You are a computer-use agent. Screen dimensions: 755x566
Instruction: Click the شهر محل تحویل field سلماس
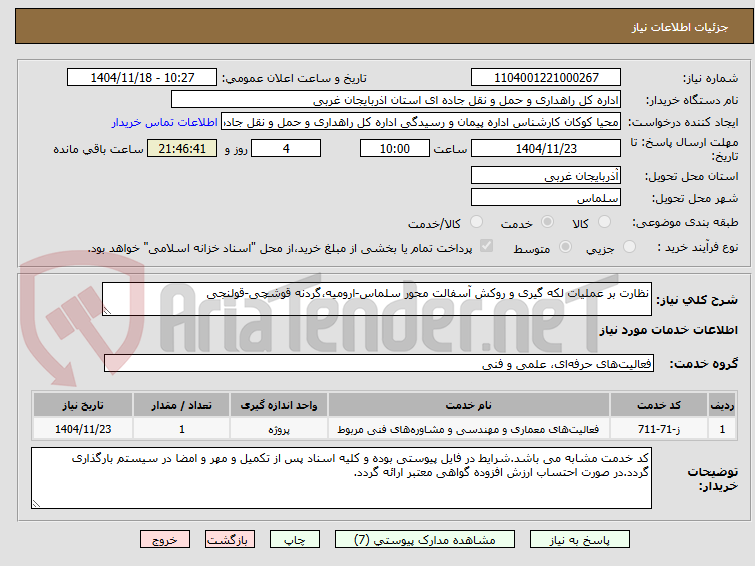pos(546,197)
